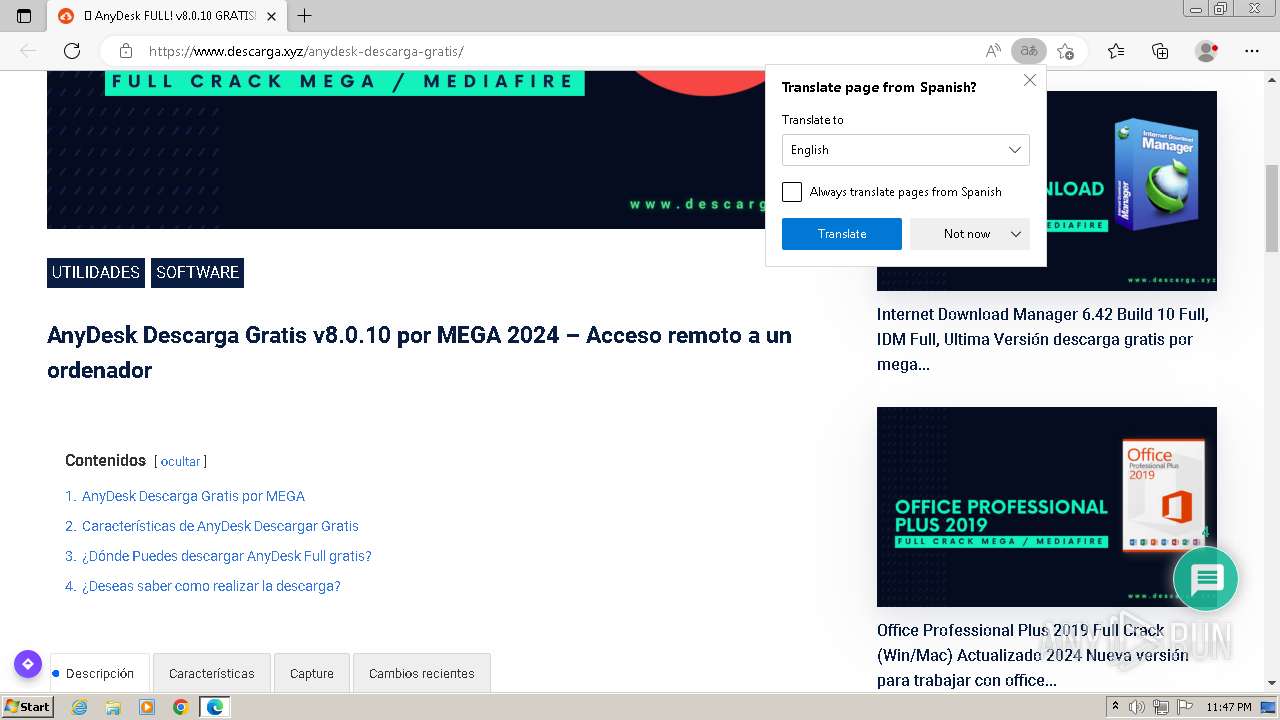Viewport: 1280px width, 720px height.
Task: Open the UTILIDADES category tag
Action: [x=96, y=273]
